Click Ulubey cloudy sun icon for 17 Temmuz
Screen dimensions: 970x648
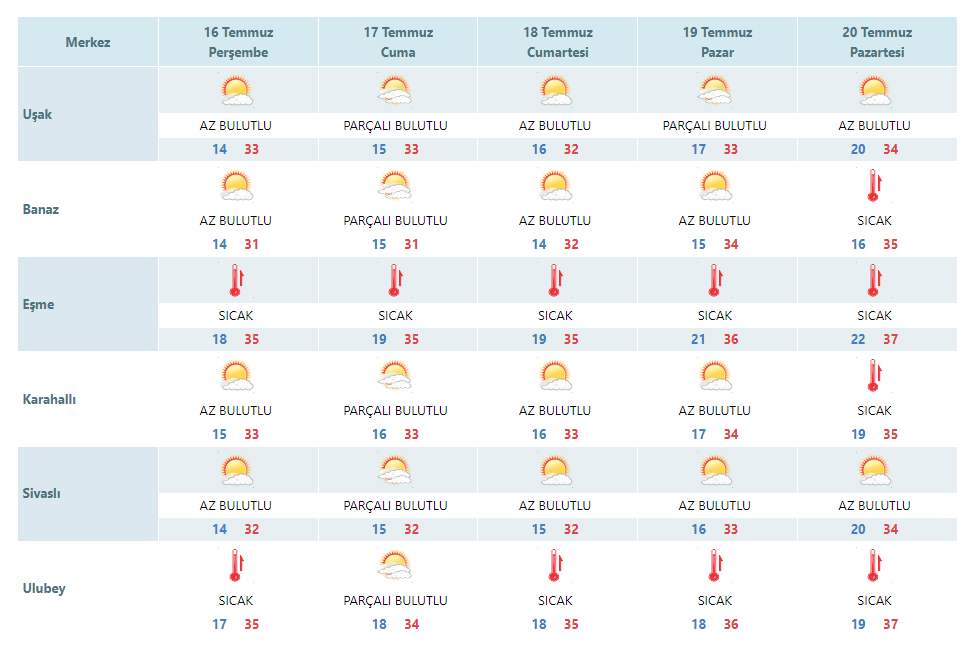395,566
